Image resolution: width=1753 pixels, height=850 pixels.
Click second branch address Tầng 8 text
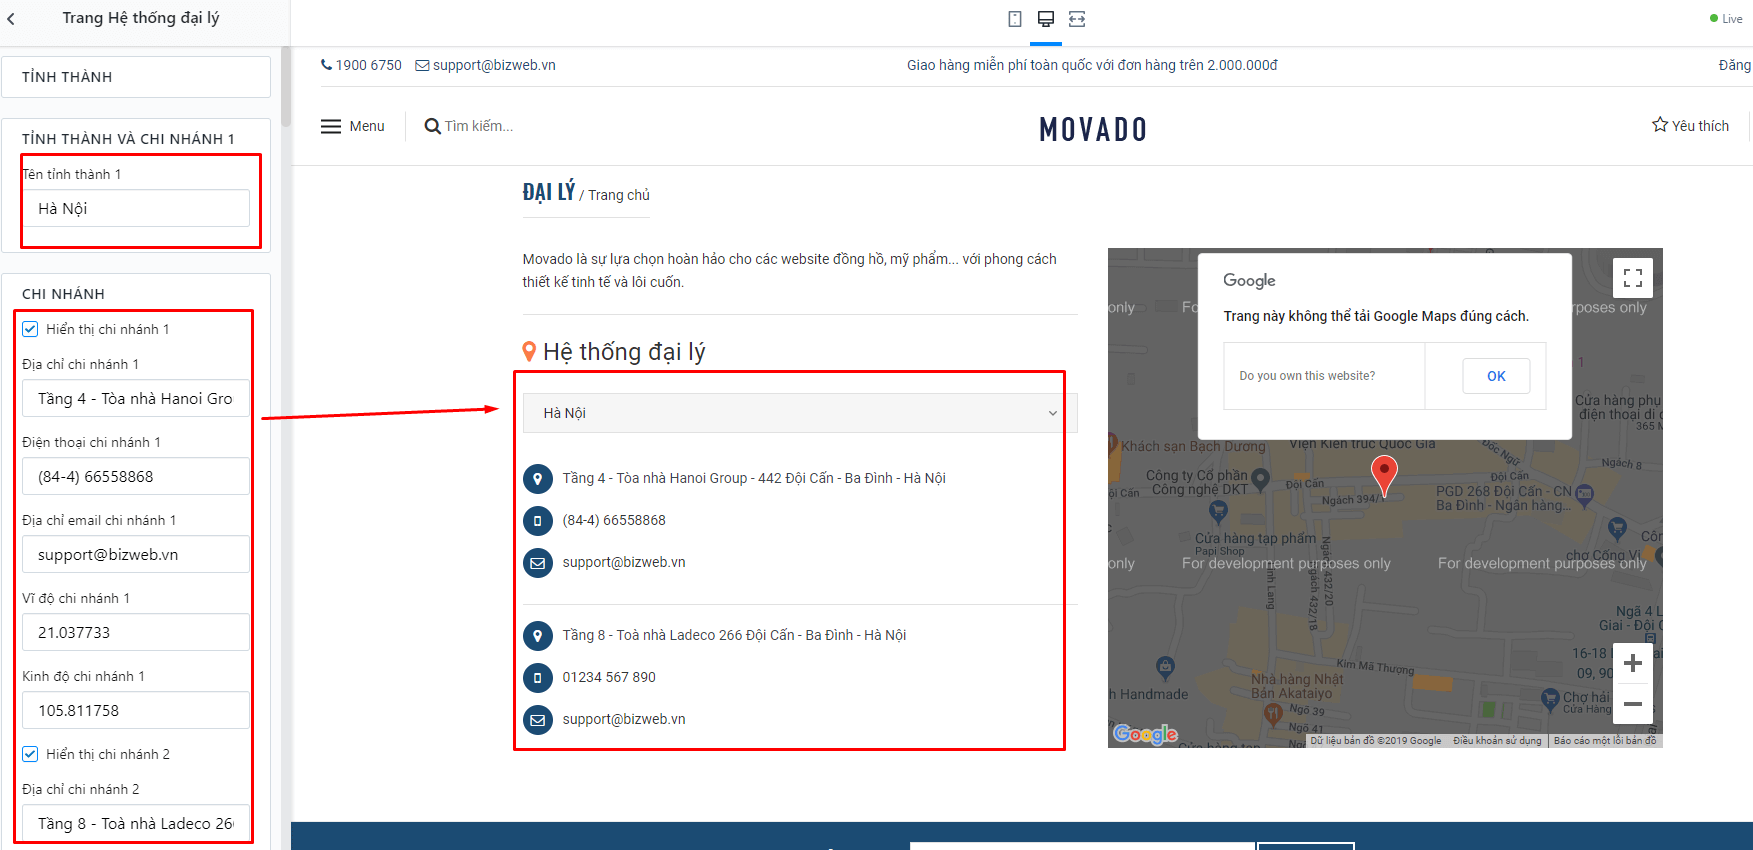734,635
